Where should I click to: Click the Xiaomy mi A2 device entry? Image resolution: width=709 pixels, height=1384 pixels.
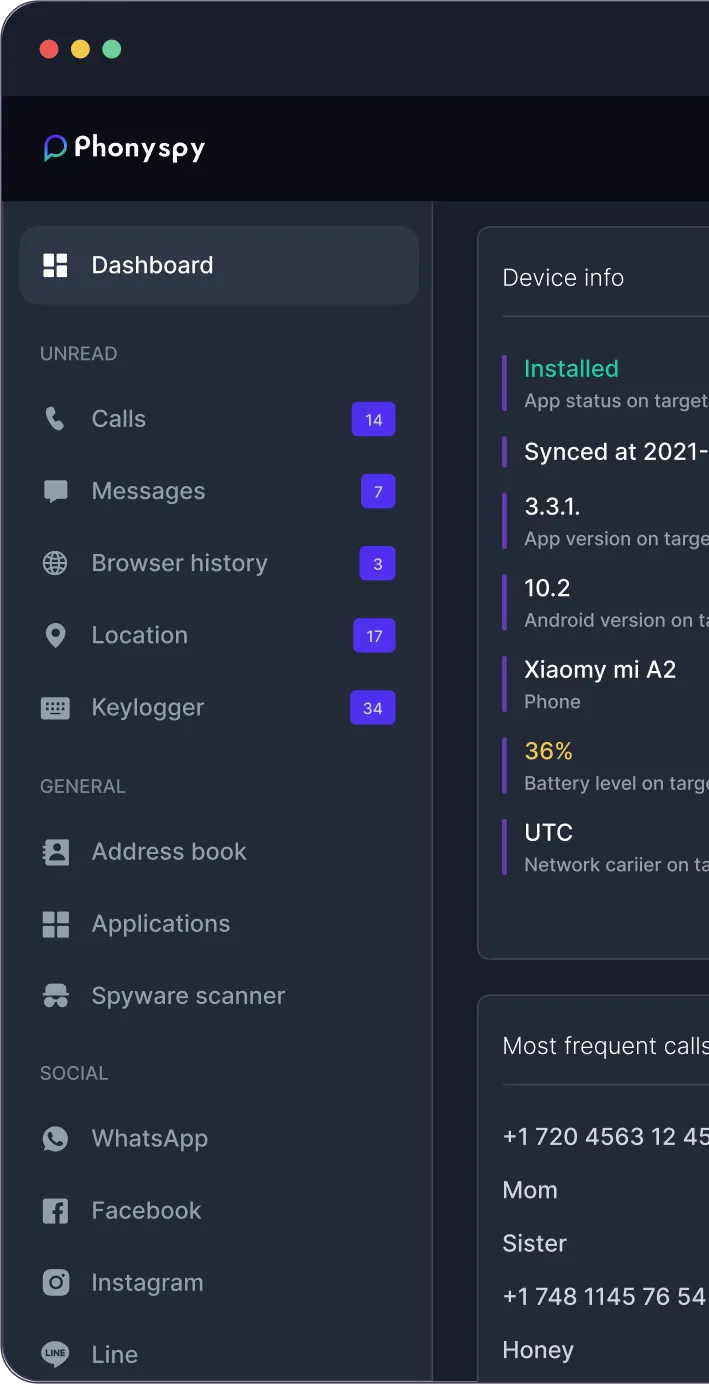(x=600, y=670)
